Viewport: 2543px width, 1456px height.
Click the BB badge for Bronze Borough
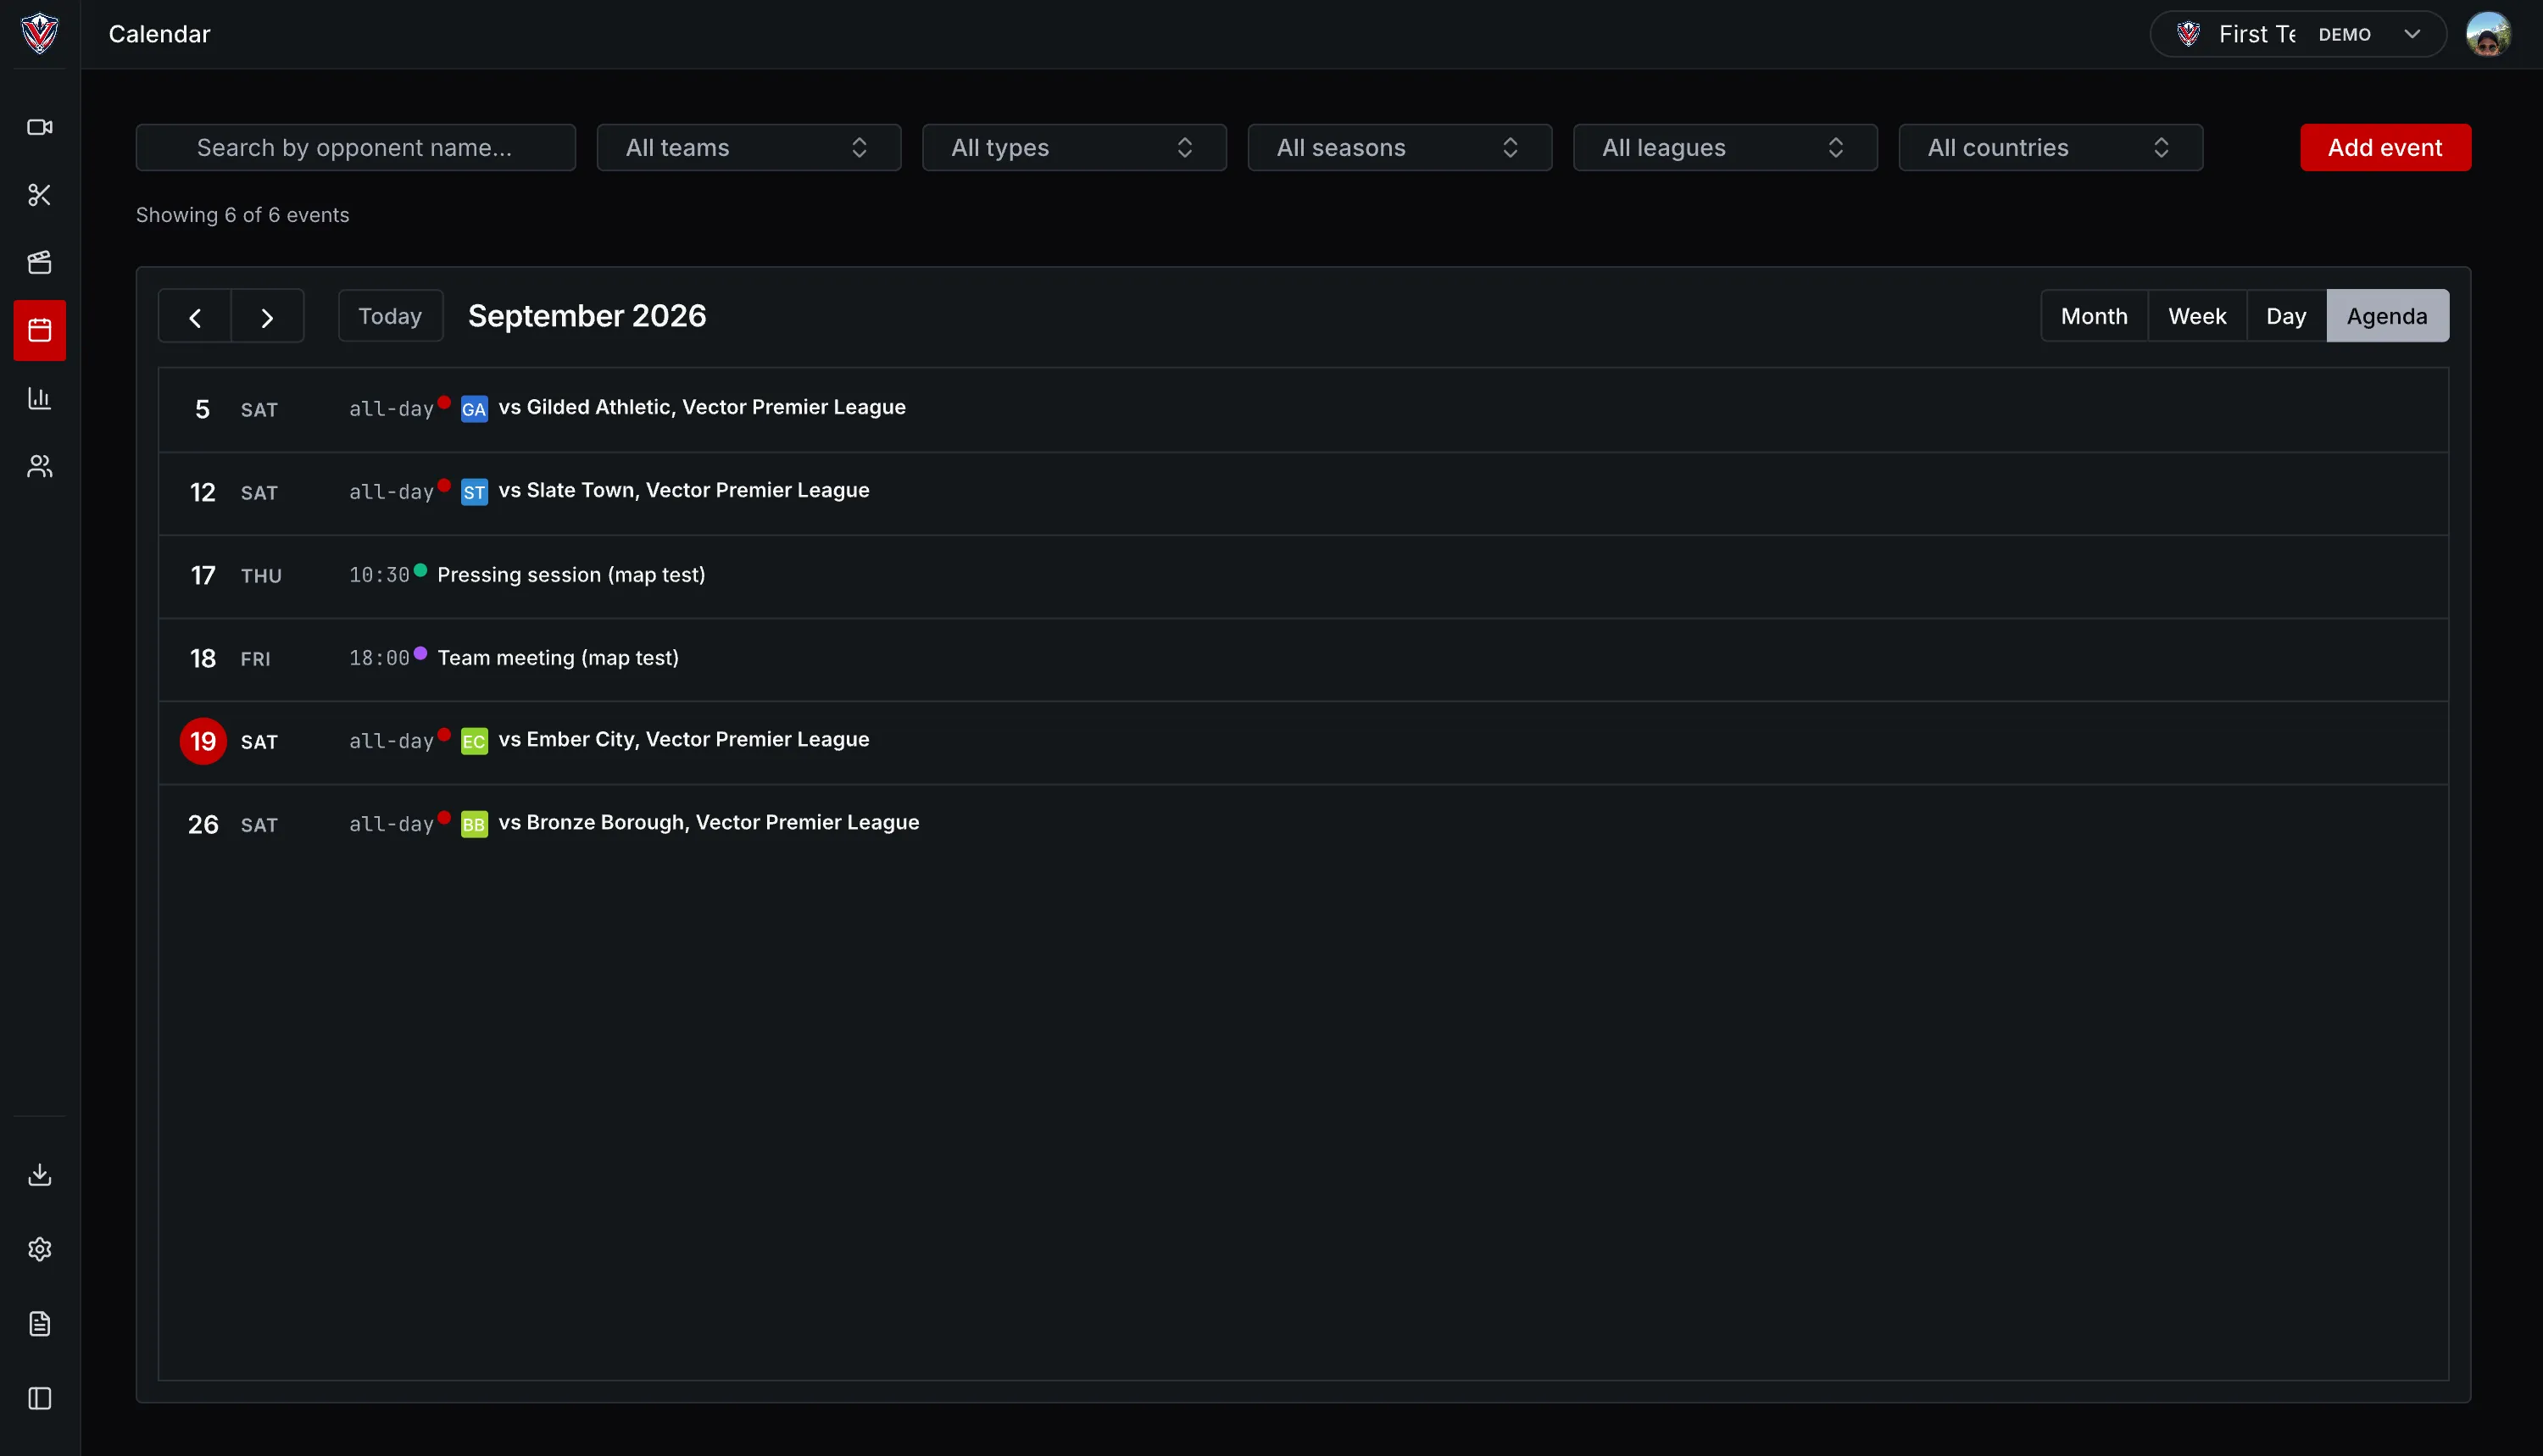coord(474,824)
